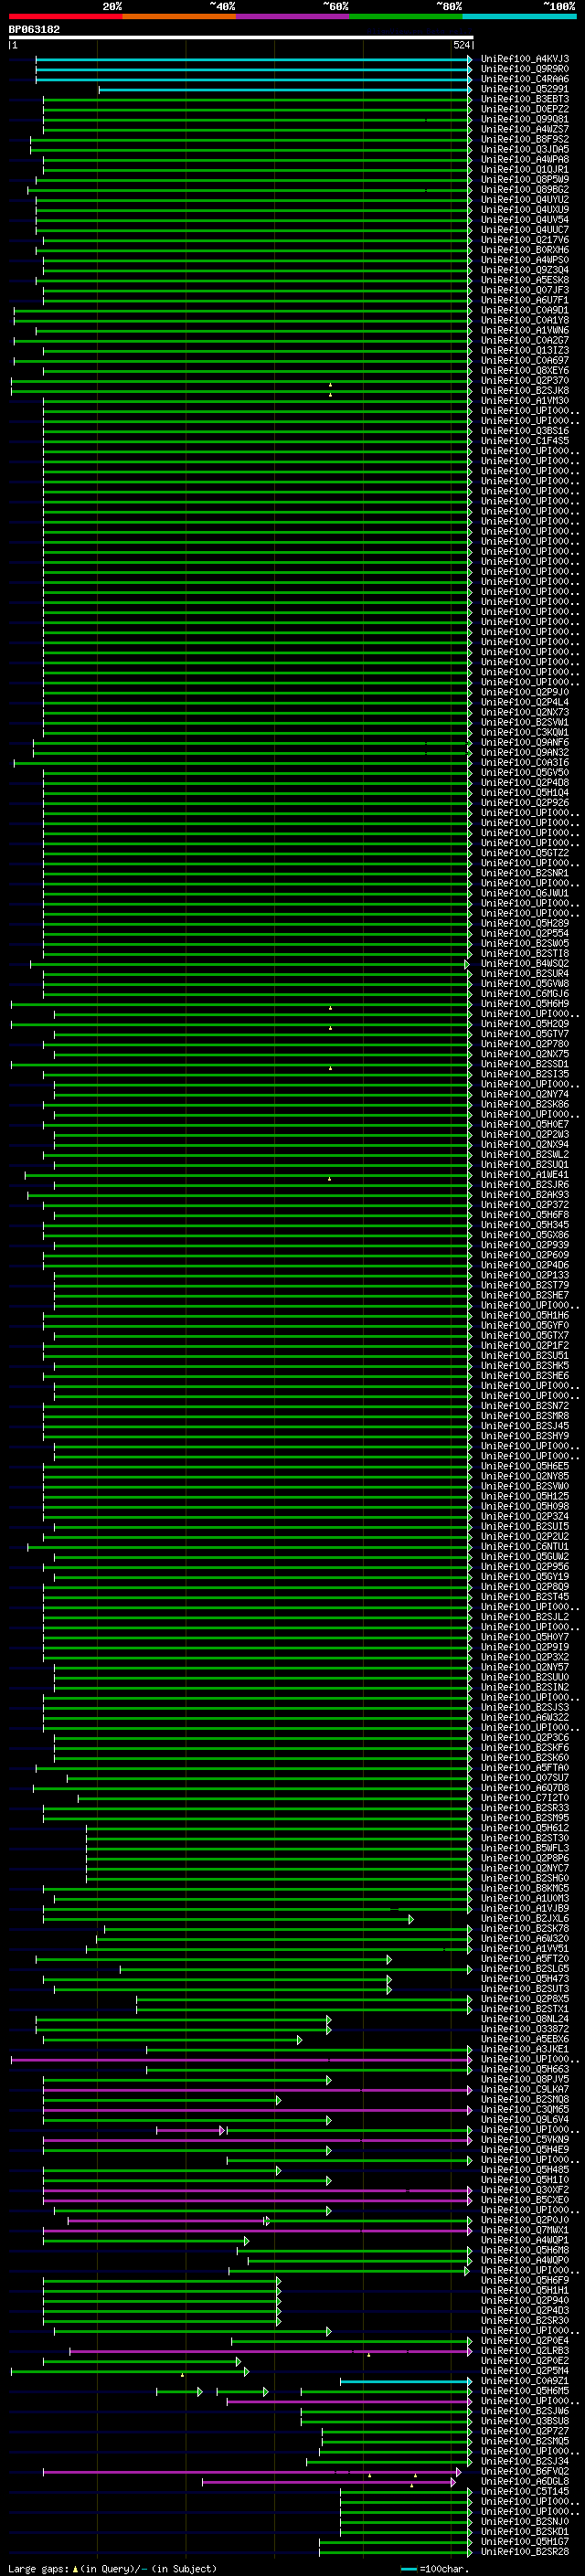Select hit label UniRef100_Q89BG2
The height and width of the screenshot is (2576, 585).
tap(525, 189)
